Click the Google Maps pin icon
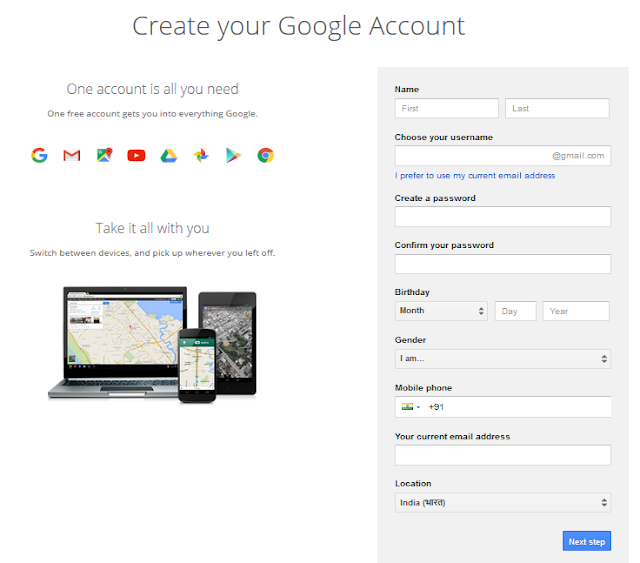 104,155
